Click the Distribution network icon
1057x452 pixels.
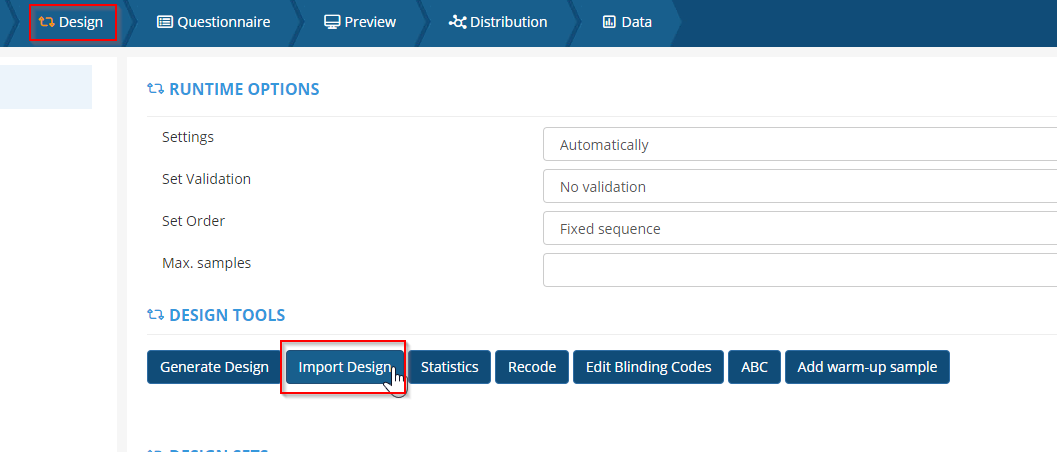point(458,22)
